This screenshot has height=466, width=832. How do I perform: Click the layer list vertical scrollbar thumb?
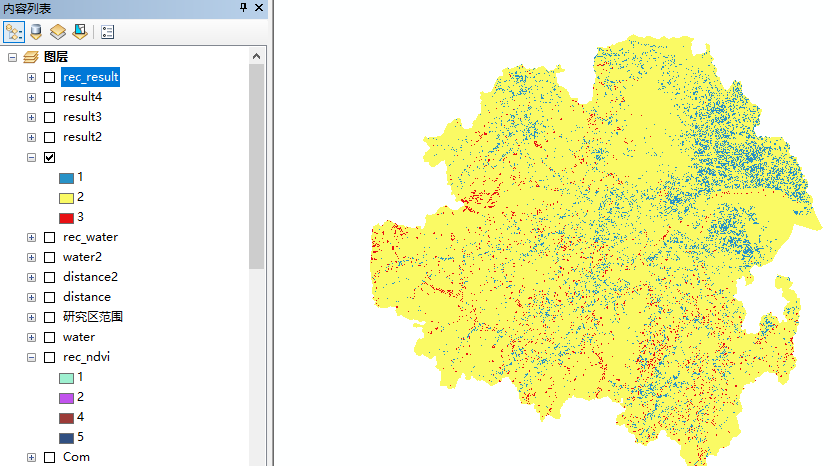coord(257,166)
